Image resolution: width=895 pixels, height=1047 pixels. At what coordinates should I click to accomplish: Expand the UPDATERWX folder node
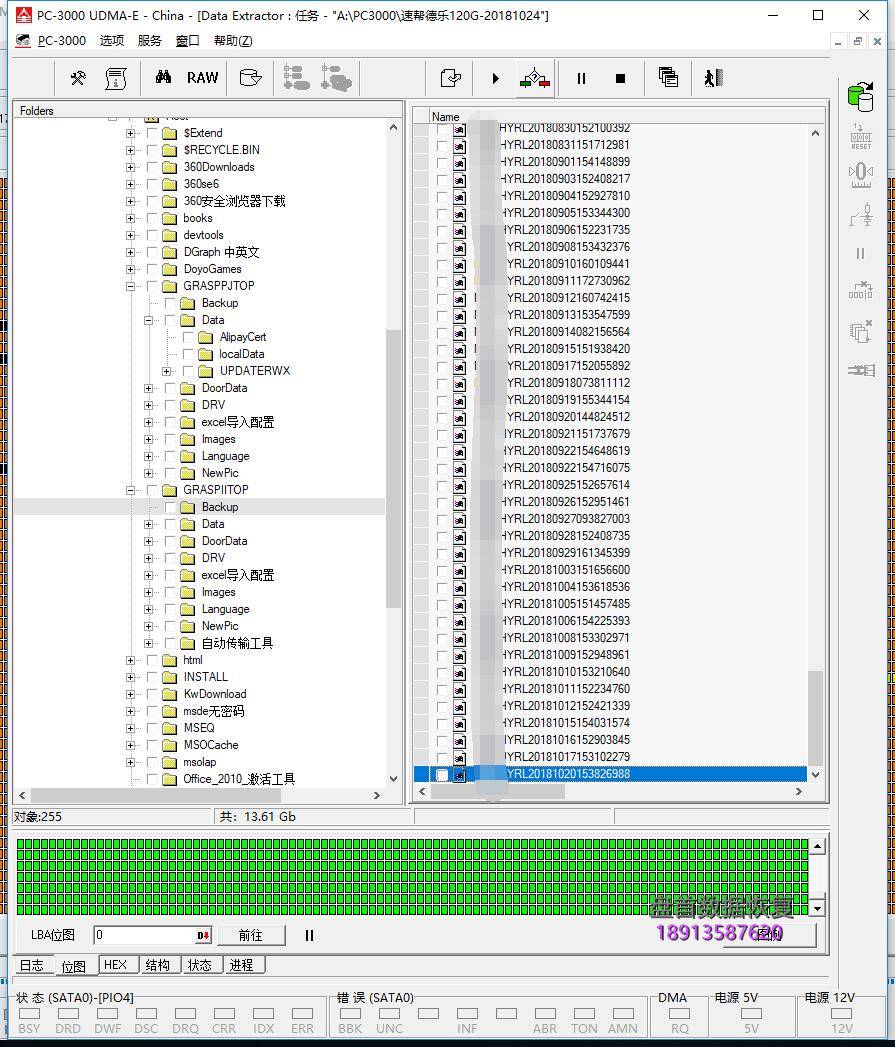[166, 371]
